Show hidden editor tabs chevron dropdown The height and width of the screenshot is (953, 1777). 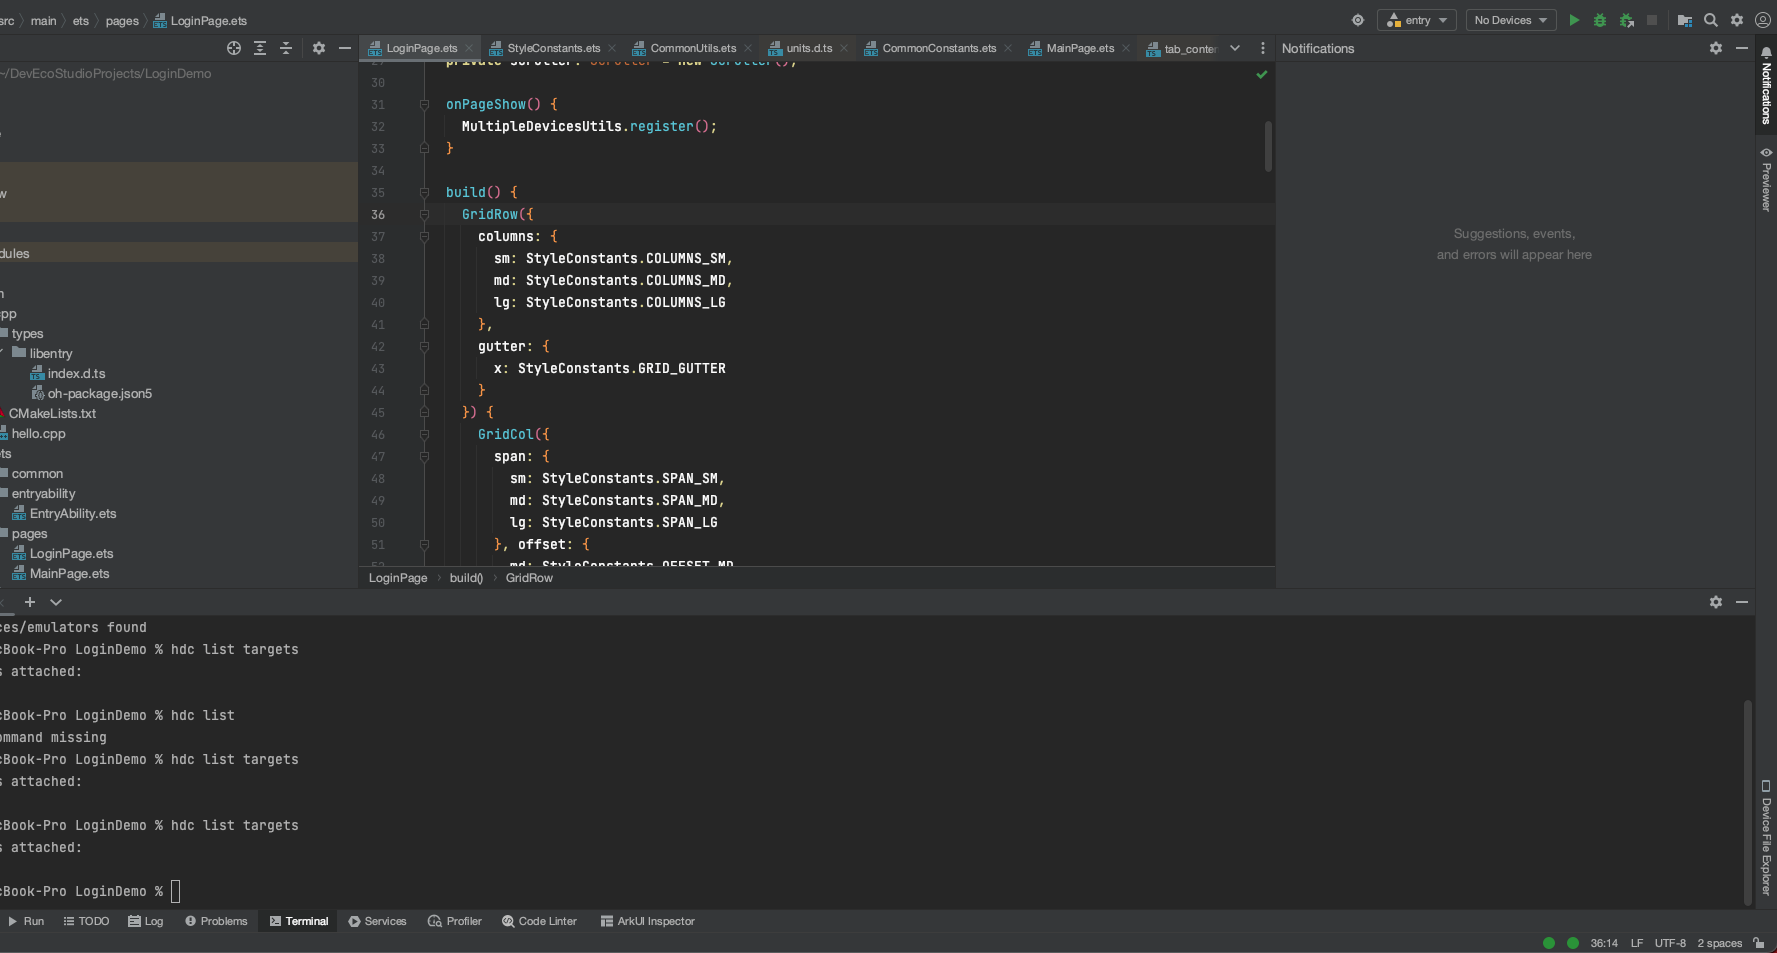[x=1235, y=48]
